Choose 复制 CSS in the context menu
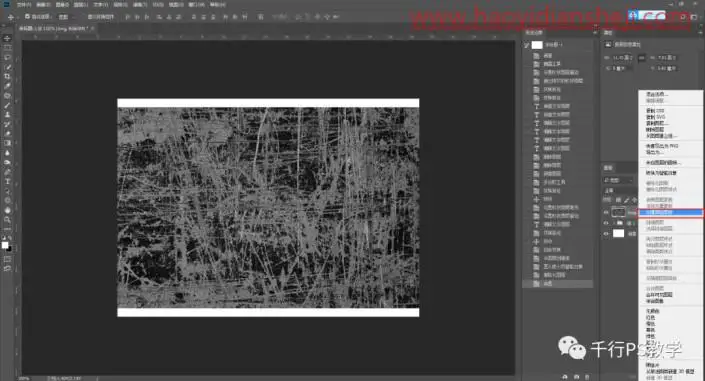705x381 pixels. [655, 111]
